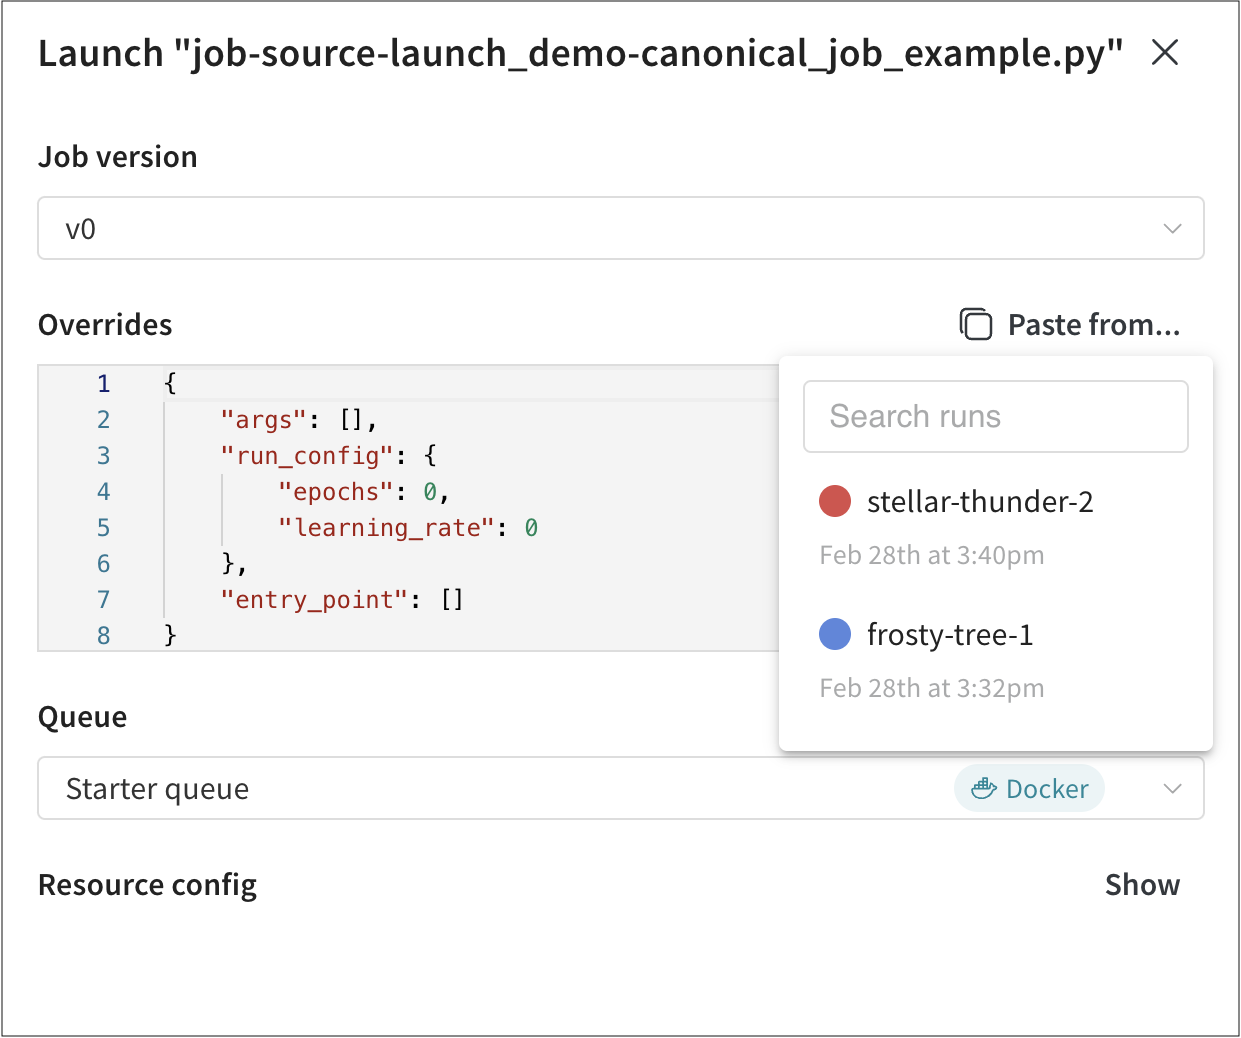This screenshot has width=1241, height=1038.
Task: Open the v0 job version selector
Action: [x=600, y=229]
